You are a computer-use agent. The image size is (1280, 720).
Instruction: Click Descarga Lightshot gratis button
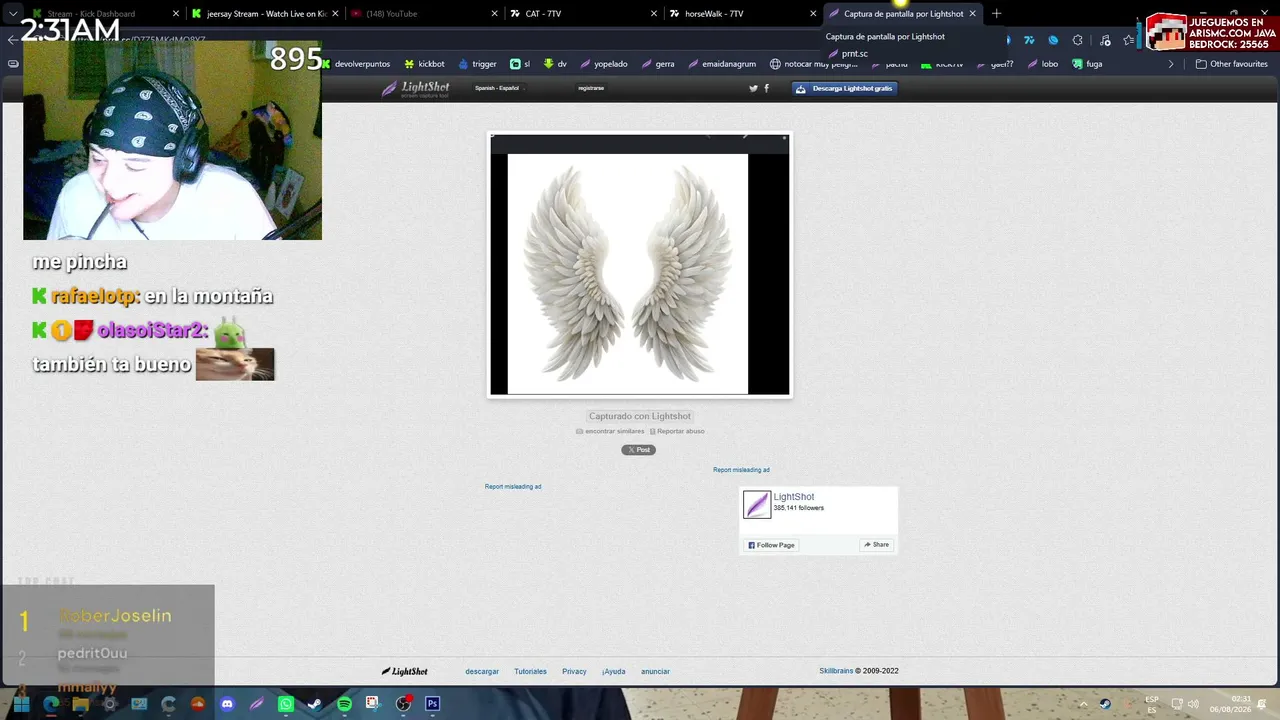tap(845, 88)
